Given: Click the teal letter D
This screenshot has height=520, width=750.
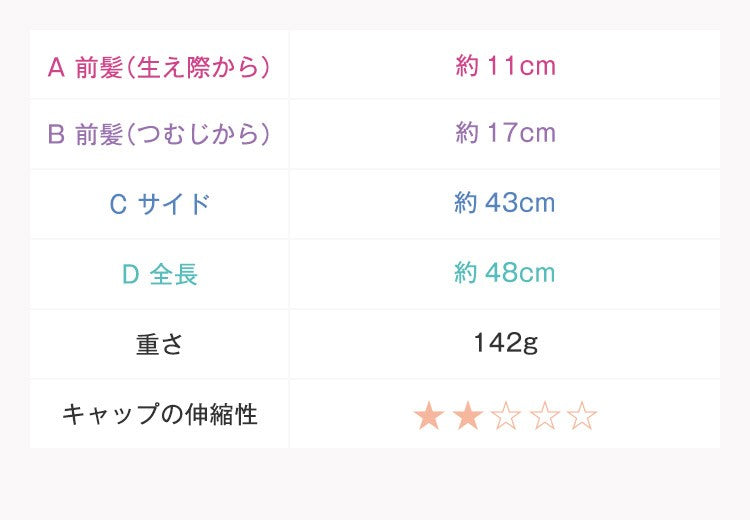Looking at the screenshot, I should tap(130, 274).
